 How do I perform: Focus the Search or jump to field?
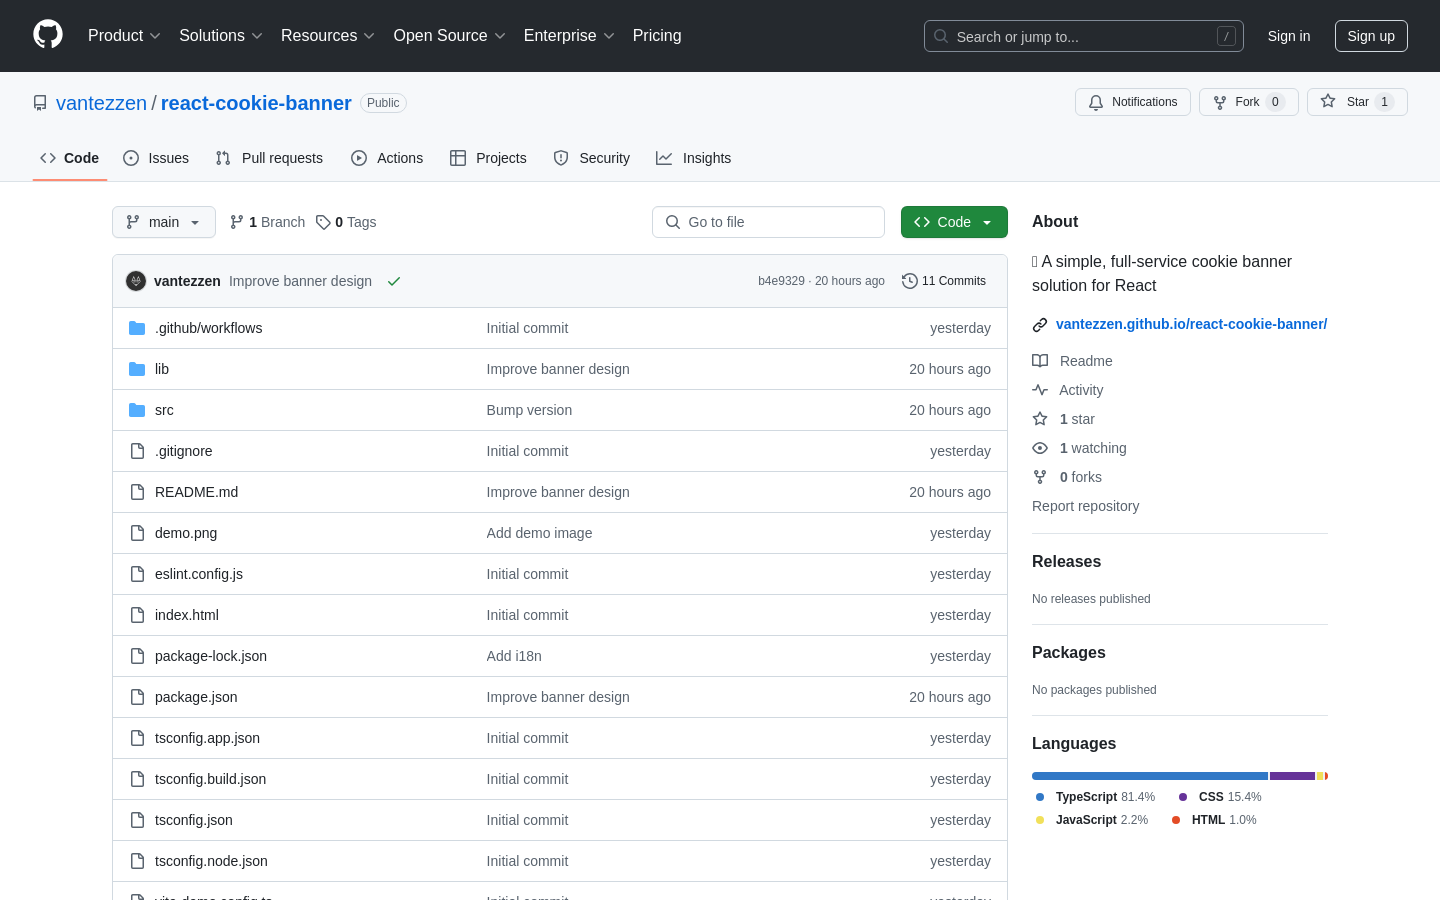tap(1084, 36)
